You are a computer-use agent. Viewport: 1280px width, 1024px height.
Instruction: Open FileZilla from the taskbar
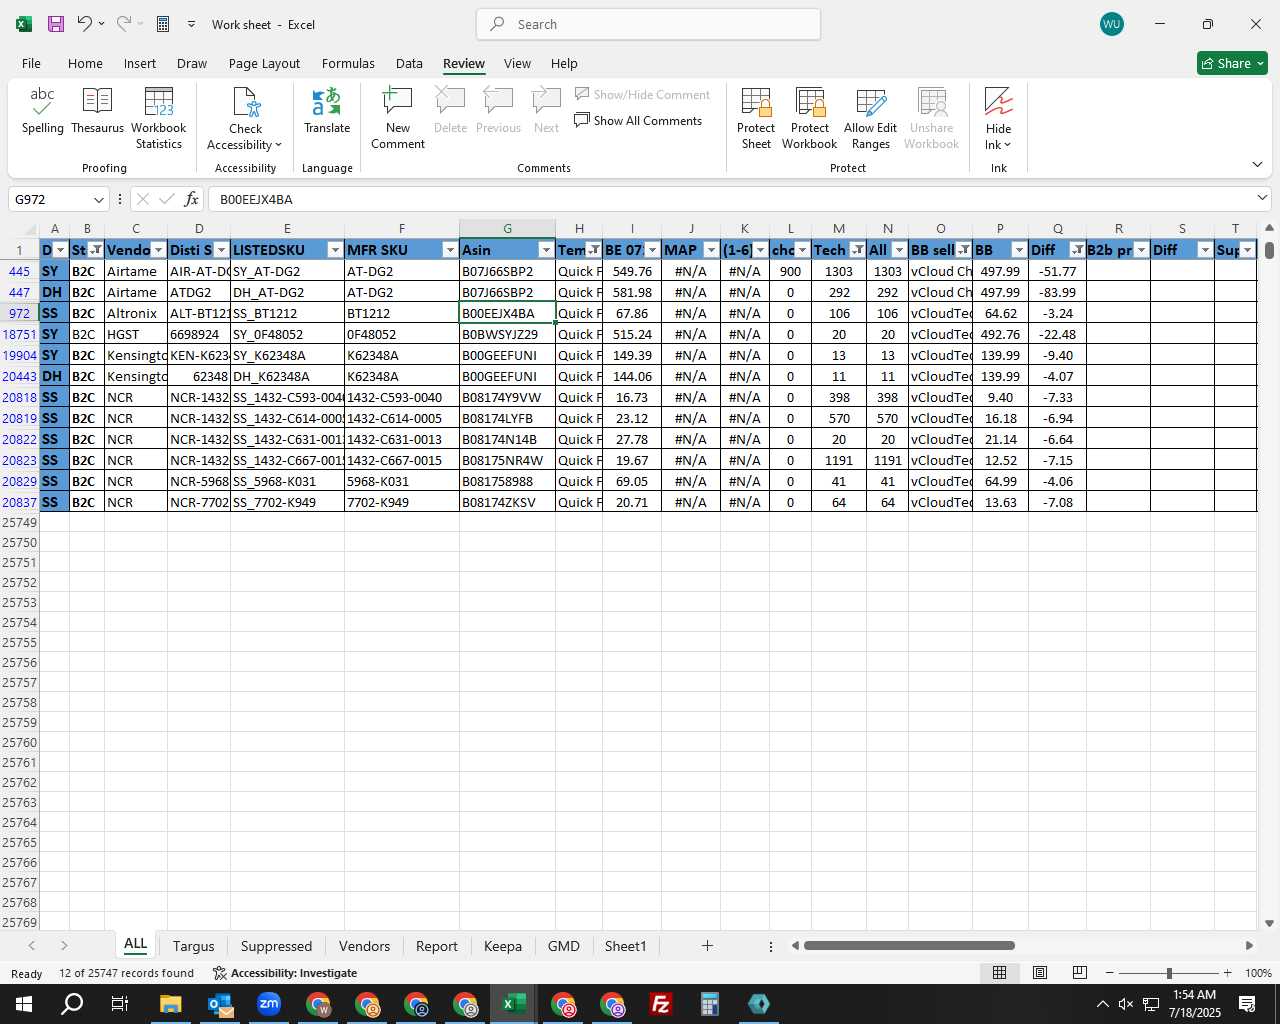(661, 1004)
